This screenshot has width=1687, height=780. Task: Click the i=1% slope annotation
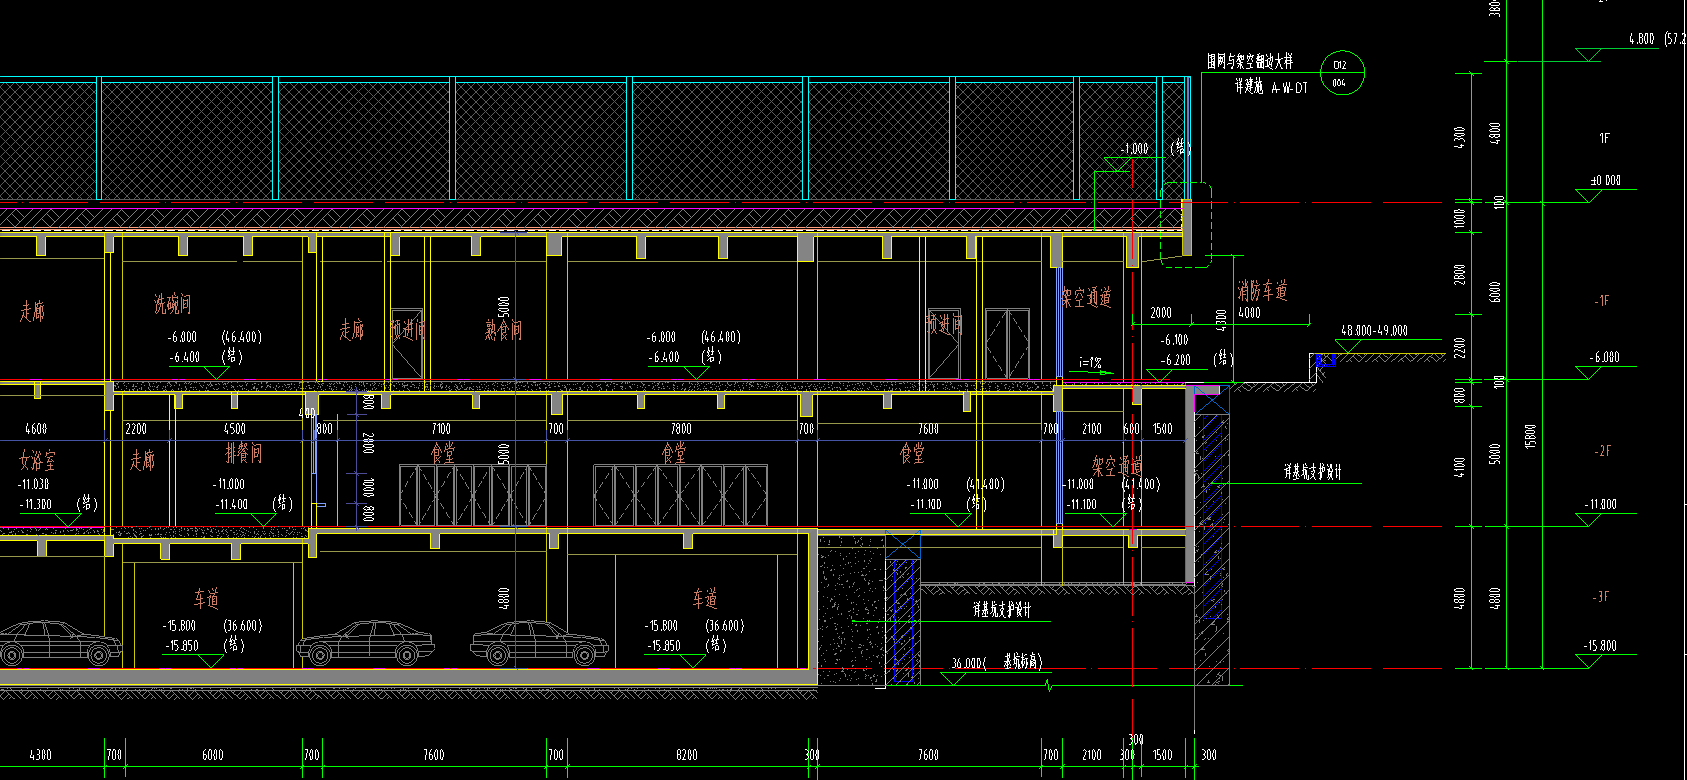1090,363
